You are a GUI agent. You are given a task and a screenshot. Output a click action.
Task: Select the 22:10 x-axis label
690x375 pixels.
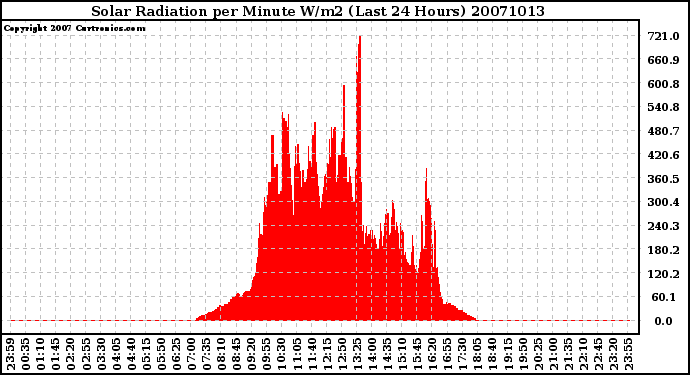click(x=583, y=354)
